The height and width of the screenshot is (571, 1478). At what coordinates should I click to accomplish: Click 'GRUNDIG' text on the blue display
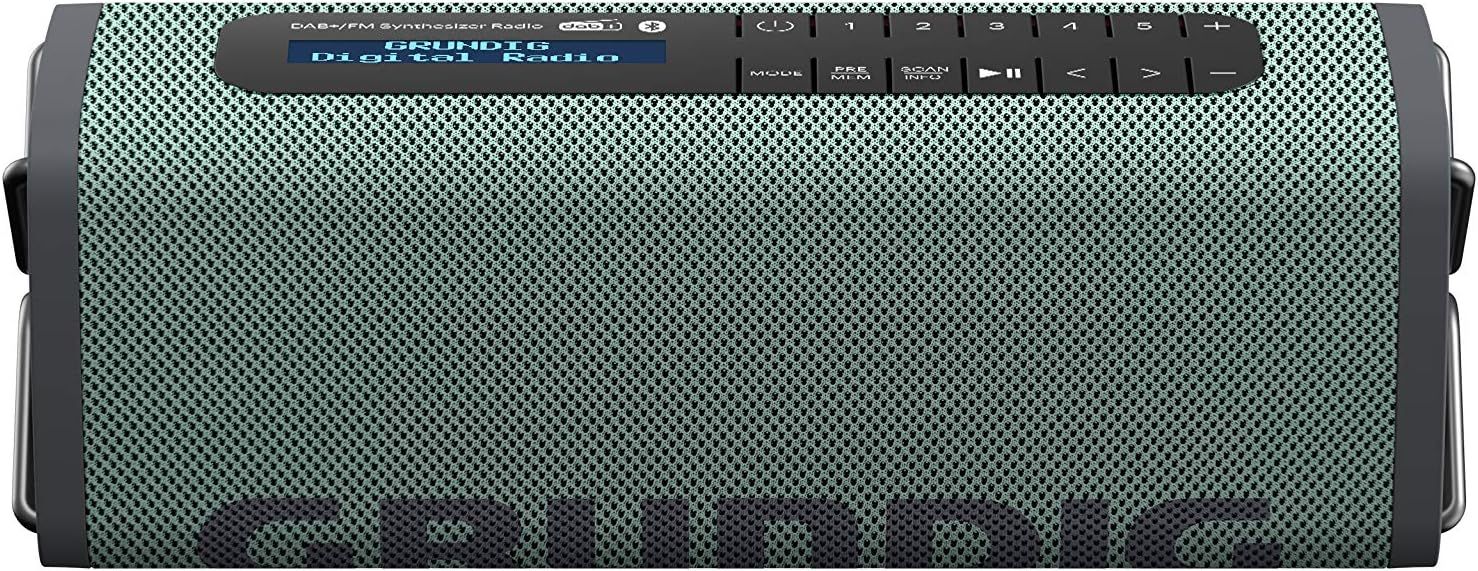coord(466,45)
